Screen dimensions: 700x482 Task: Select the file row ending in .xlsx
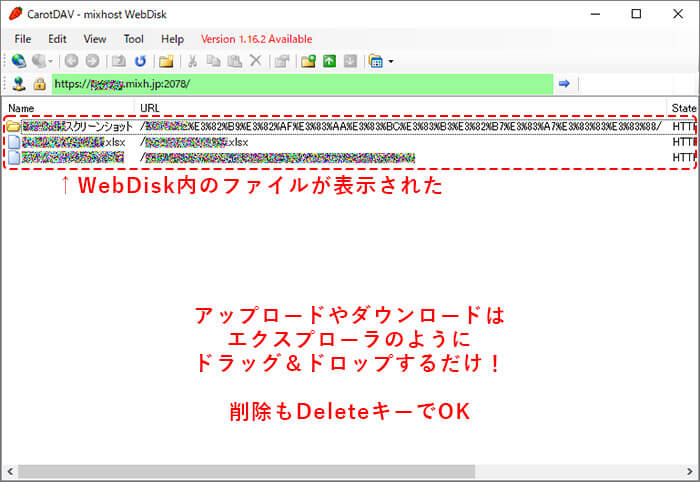pos(350,142)
